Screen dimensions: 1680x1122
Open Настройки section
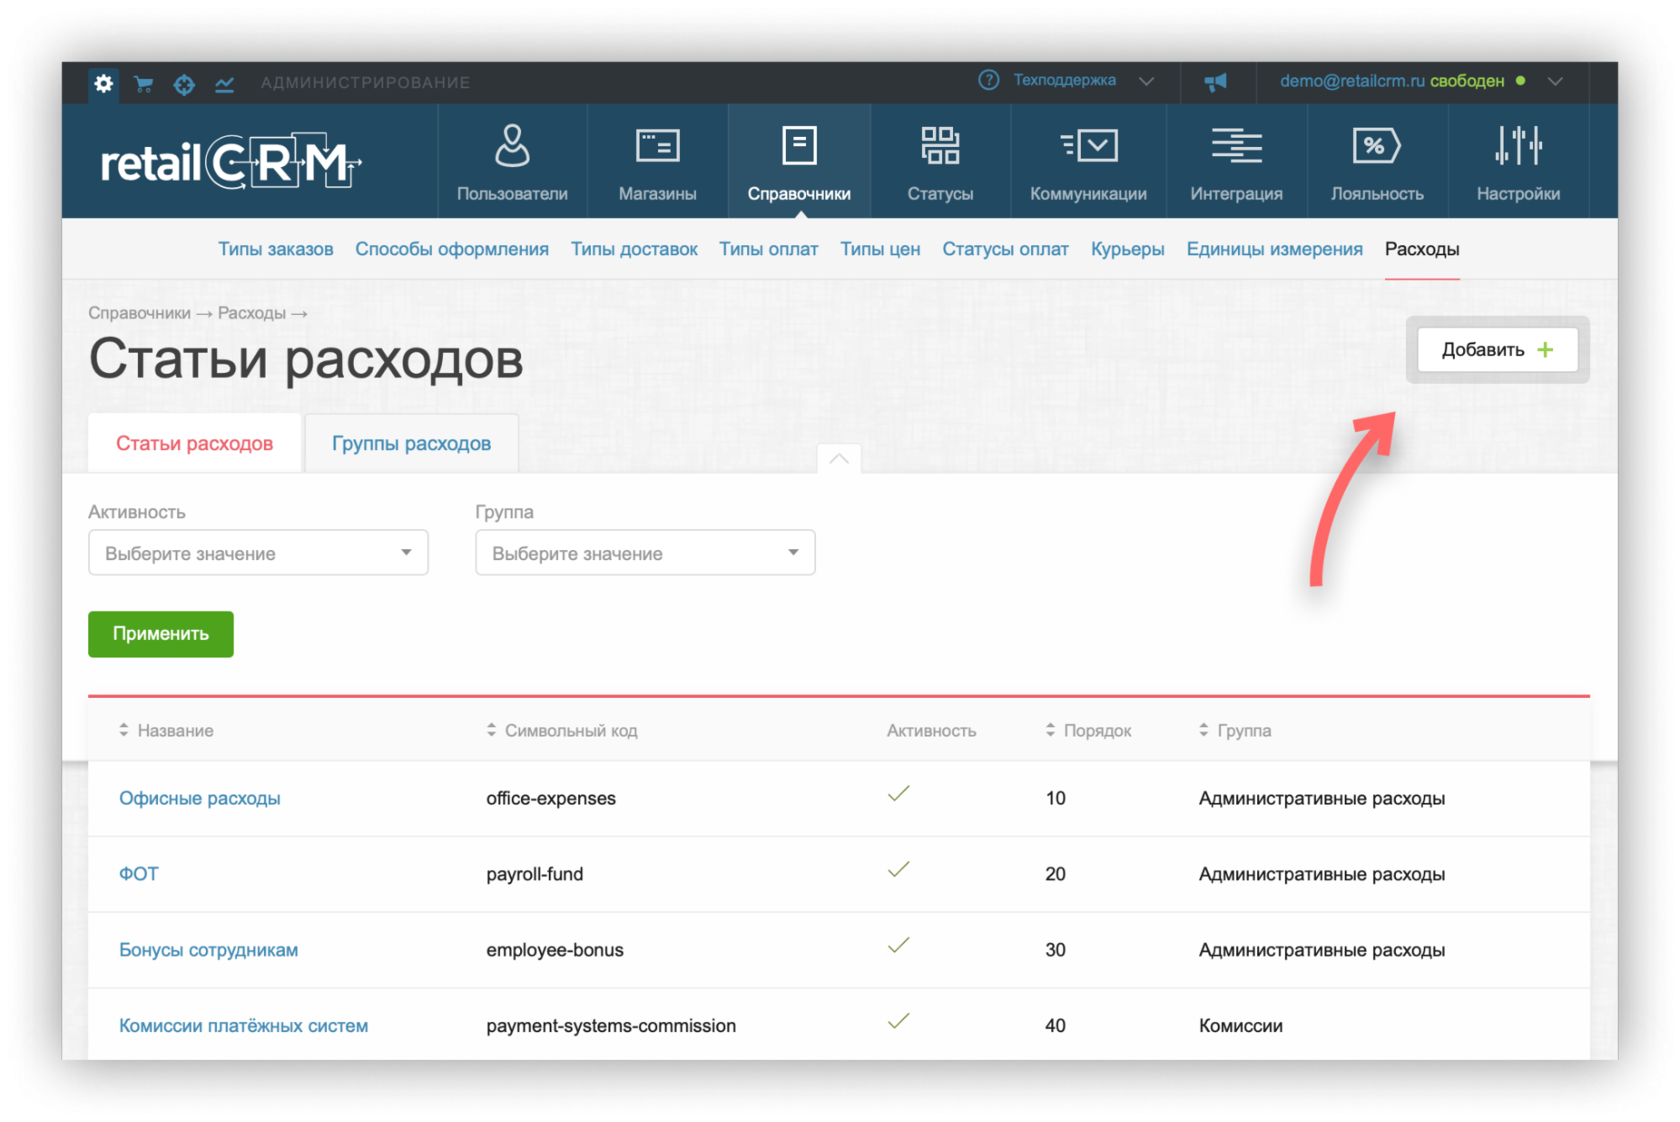[x=1518, y=162]
